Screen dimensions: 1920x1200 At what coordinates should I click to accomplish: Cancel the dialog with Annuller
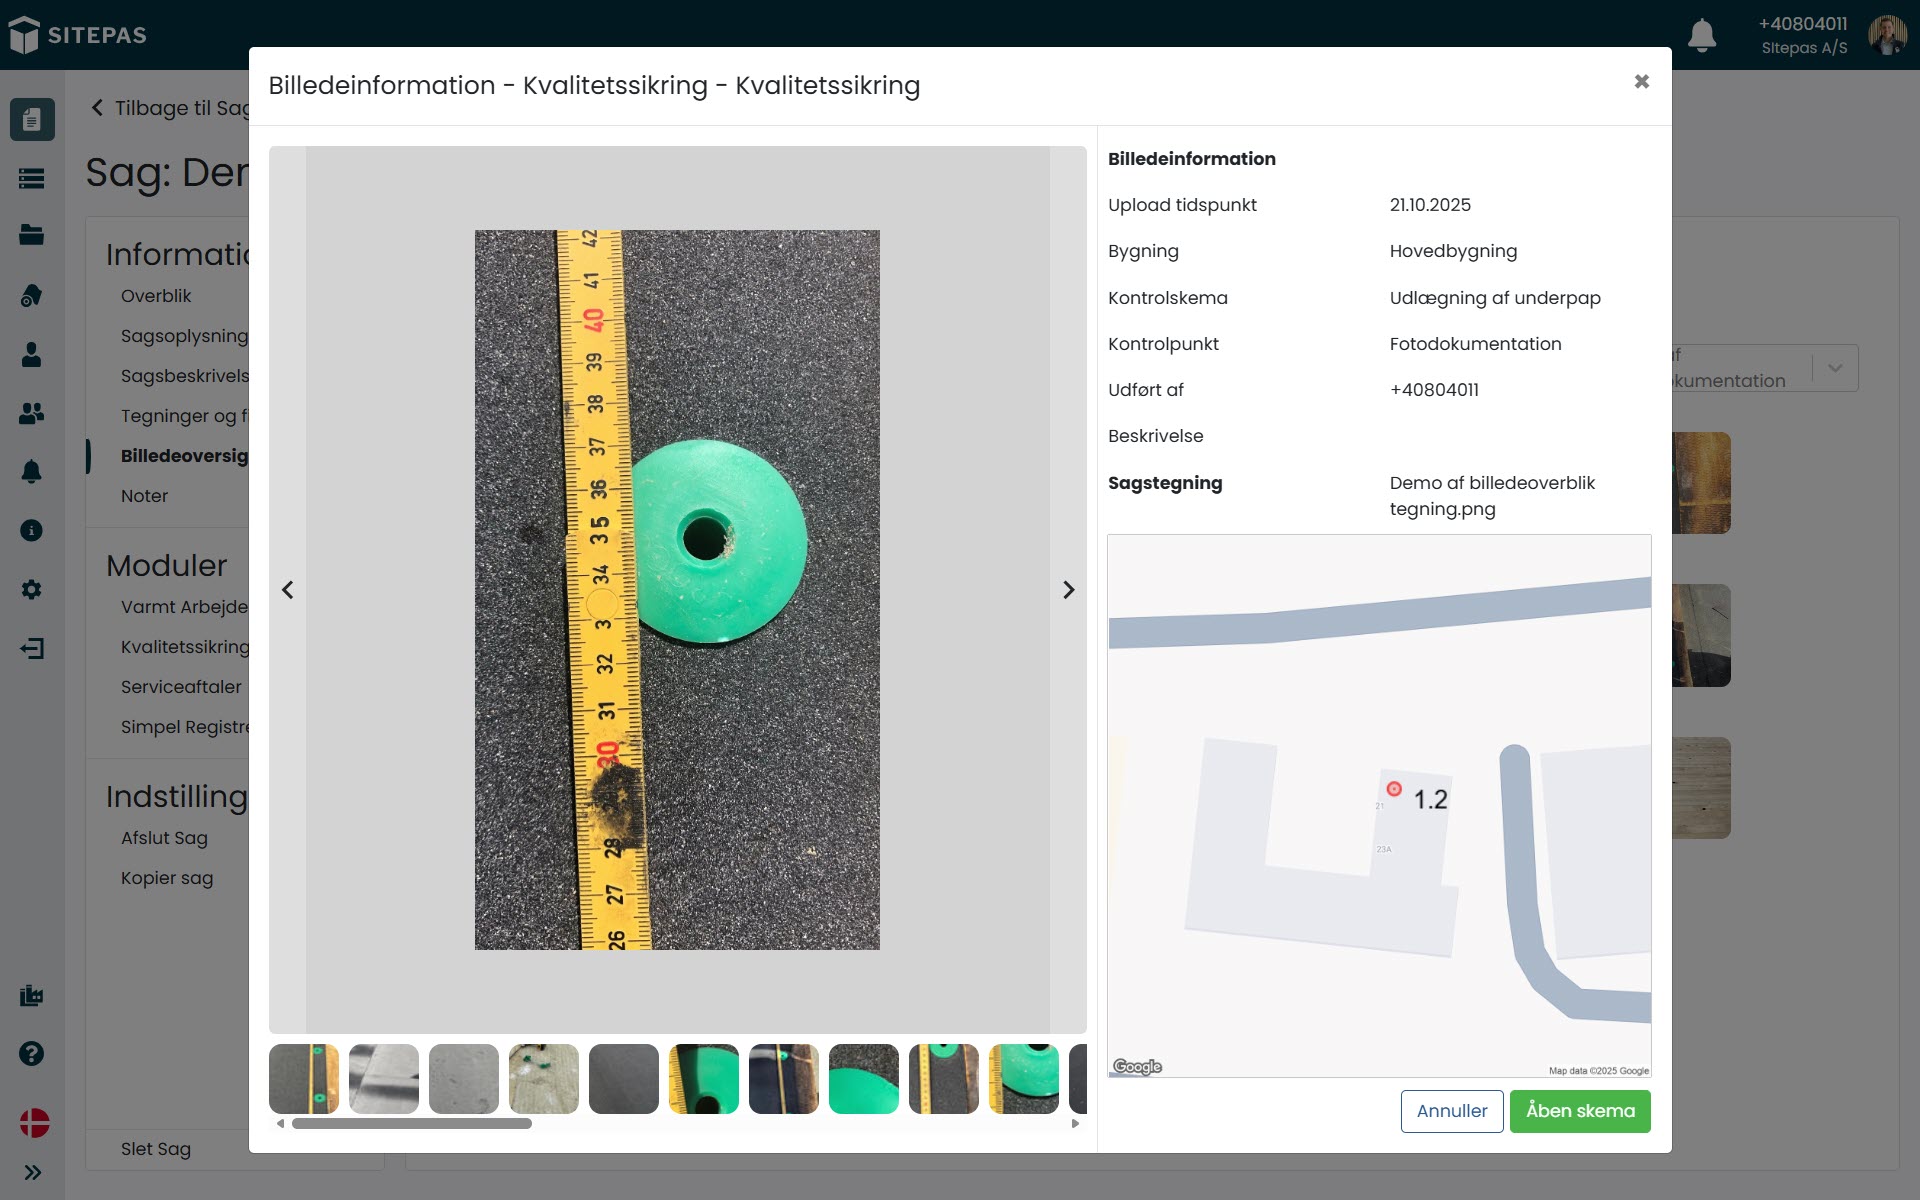click(1452, 1111)
